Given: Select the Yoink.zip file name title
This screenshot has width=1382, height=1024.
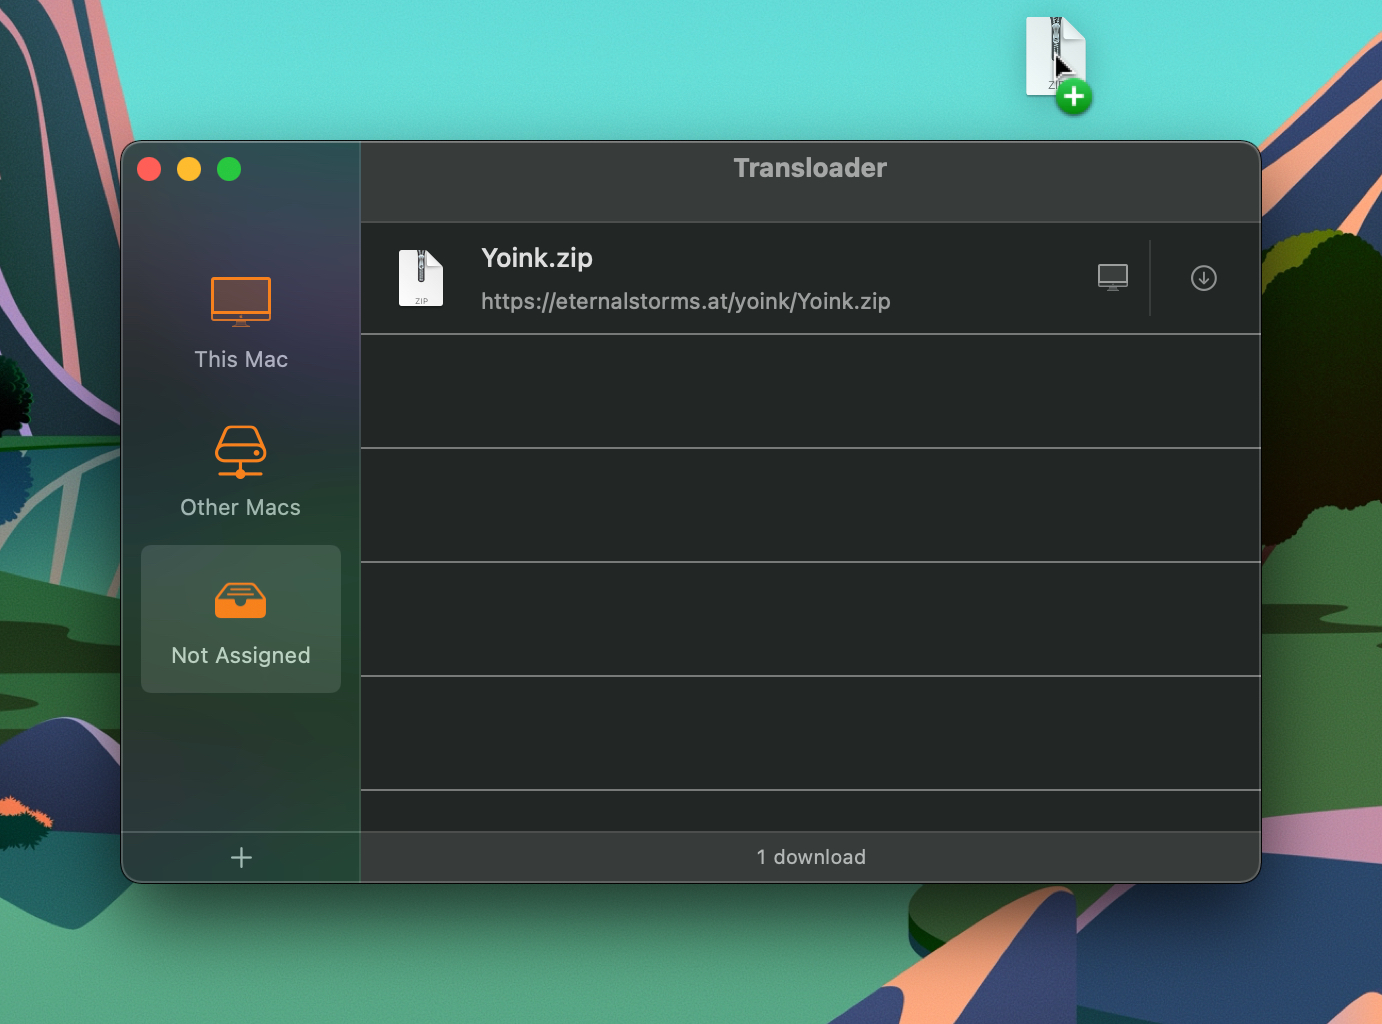Looking at the screenshot, I should coord(537,258).
